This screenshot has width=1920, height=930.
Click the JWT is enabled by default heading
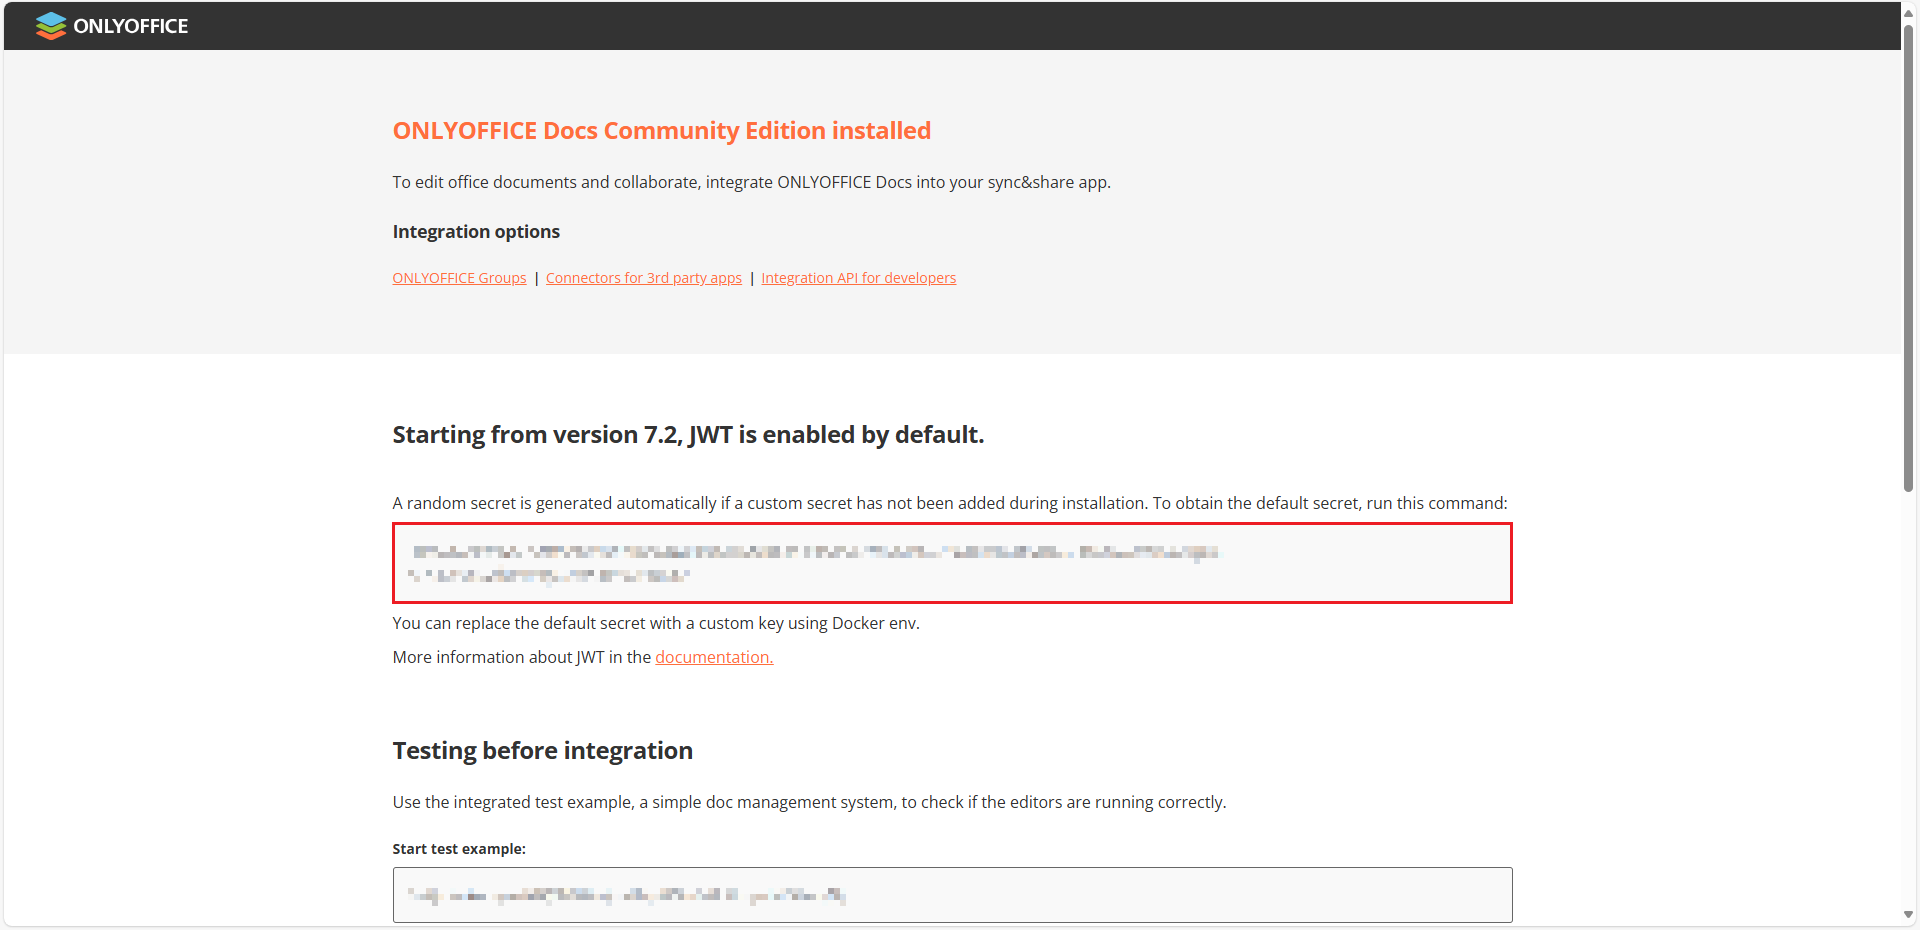[688, 435]
